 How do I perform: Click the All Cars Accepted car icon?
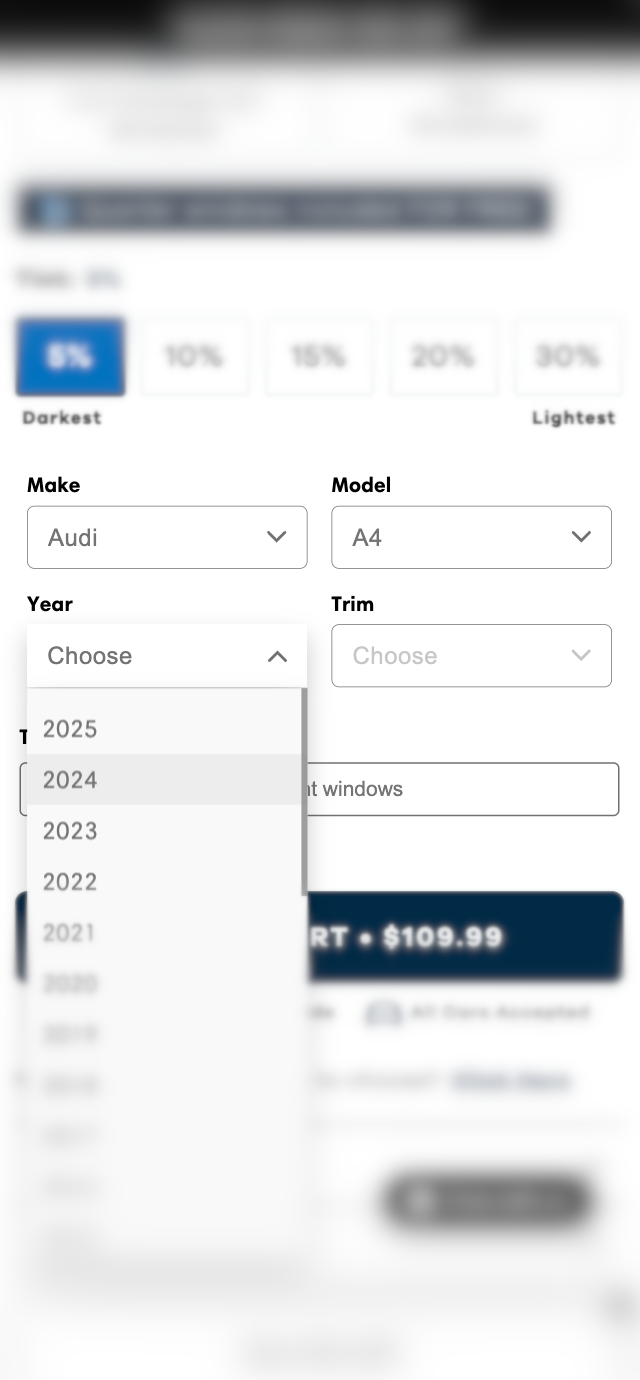pyautogui.click(x=383, y=1013)
